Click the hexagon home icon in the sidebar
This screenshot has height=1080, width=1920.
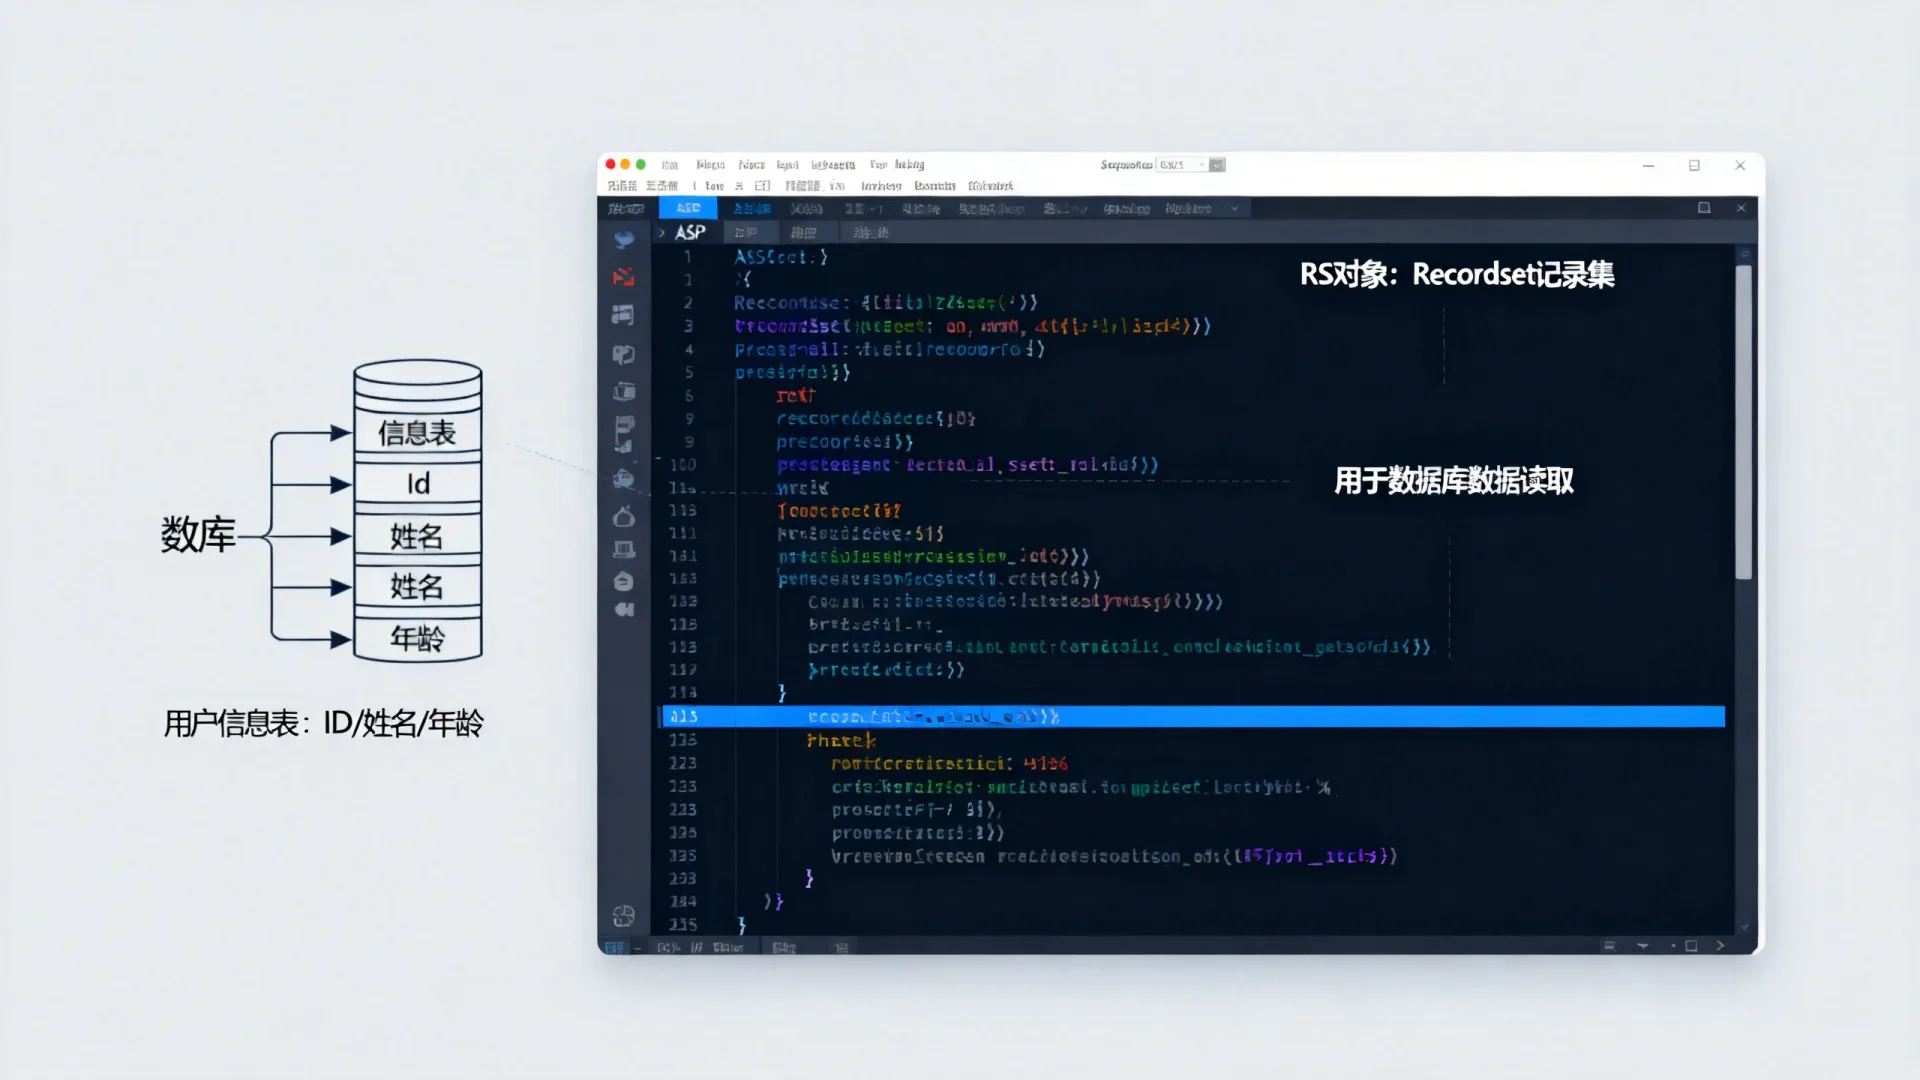point(623,581)
